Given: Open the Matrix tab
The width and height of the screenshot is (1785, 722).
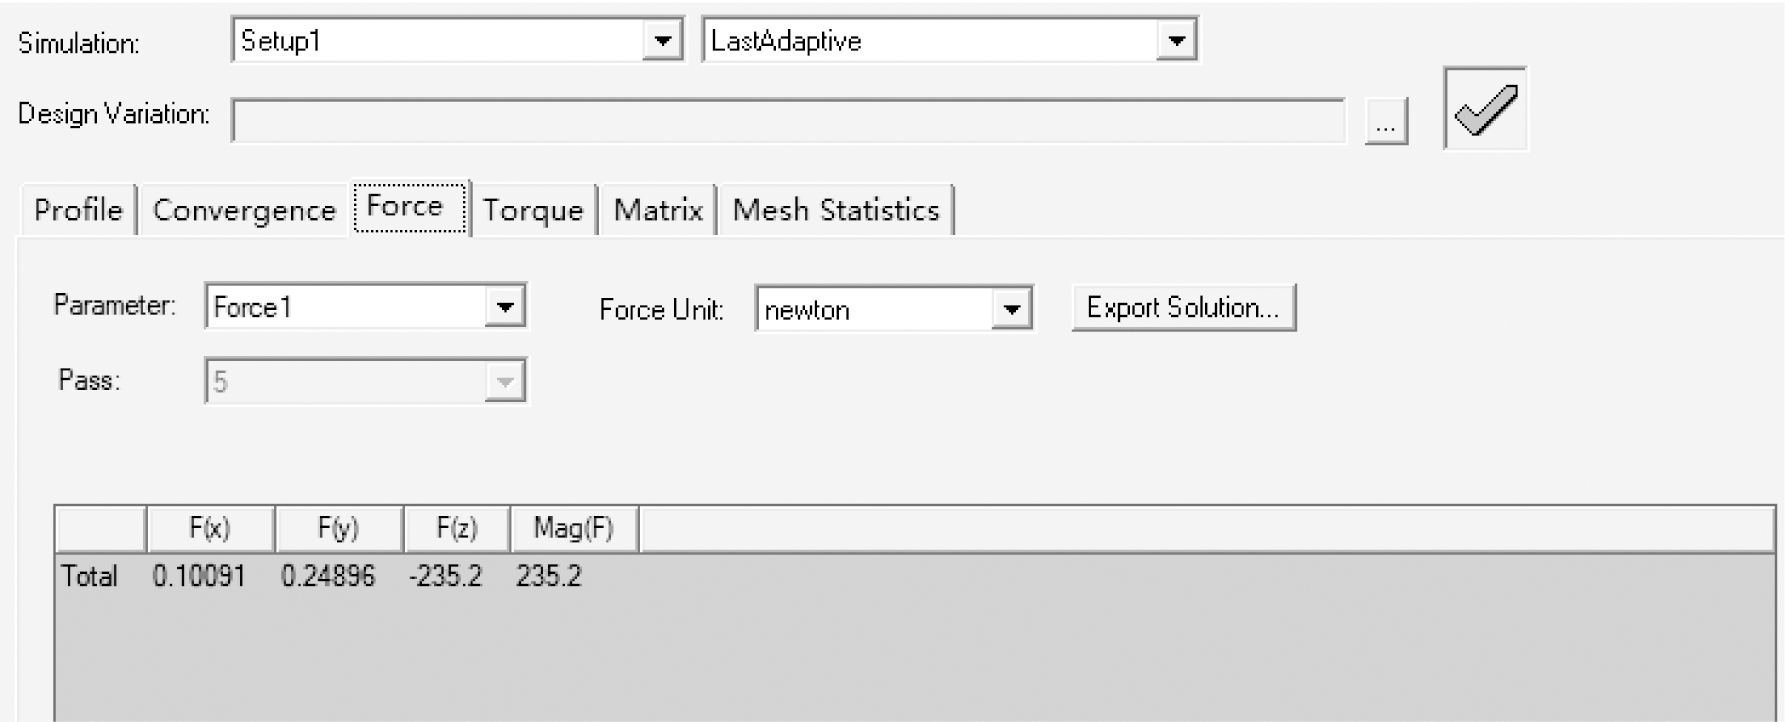Looking at the screenshot, I should click(x=658, y=210).
